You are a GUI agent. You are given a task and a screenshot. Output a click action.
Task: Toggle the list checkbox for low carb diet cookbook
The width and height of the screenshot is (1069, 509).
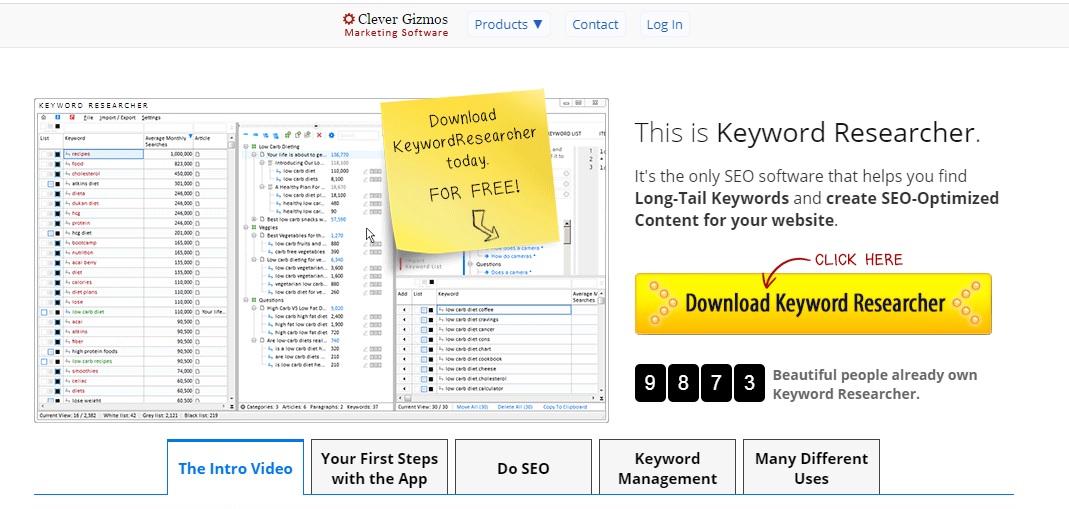pyautogui.click(x=423, y=359)
